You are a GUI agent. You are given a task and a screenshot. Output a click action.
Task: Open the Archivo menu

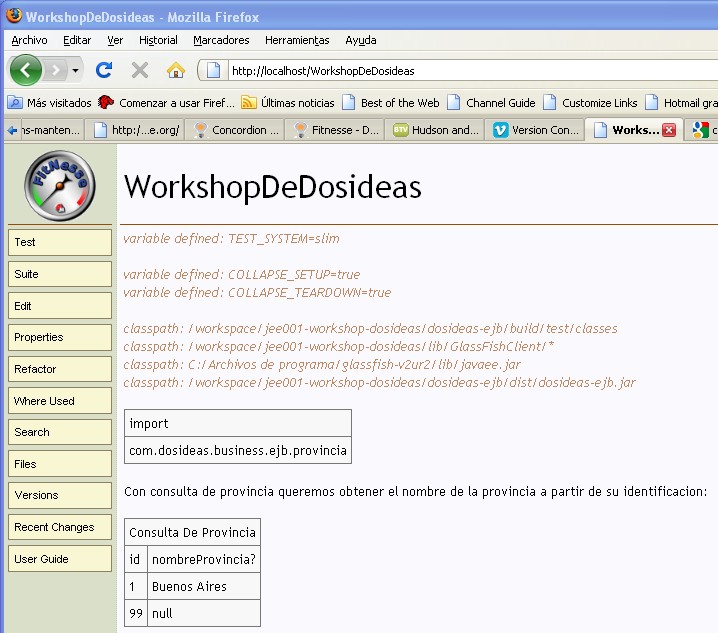click(x=29, y=40)
